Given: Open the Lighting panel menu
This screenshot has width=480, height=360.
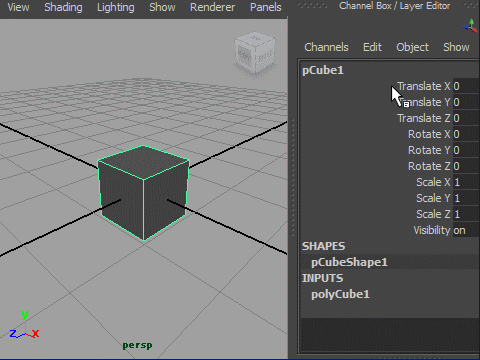Looking at the screenshot, I should point(116,7).
